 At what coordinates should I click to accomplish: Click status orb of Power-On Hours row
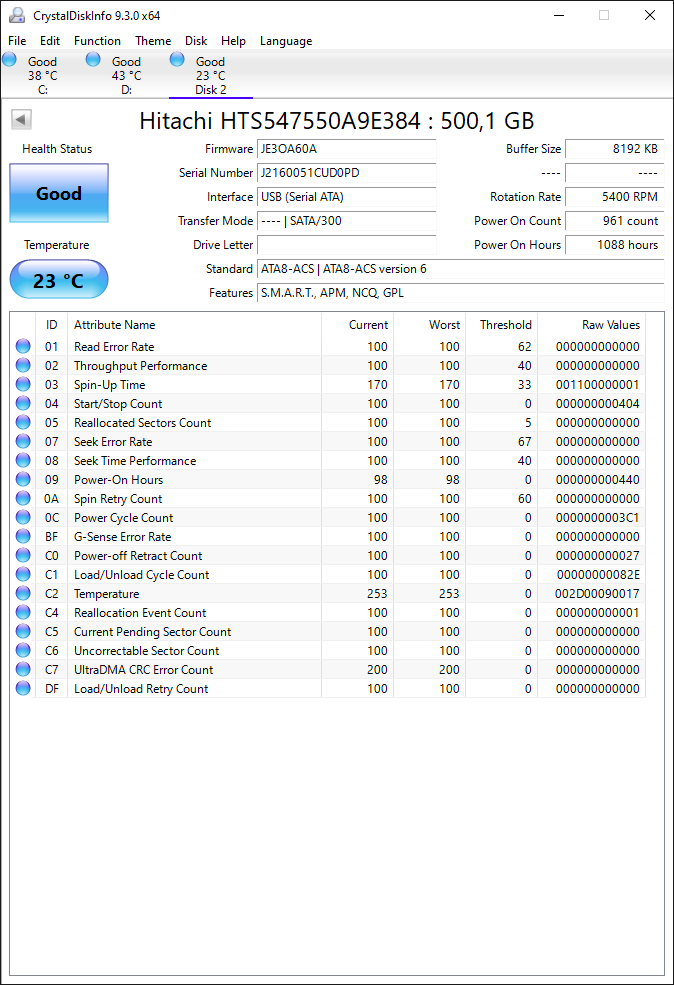(23, 479)
